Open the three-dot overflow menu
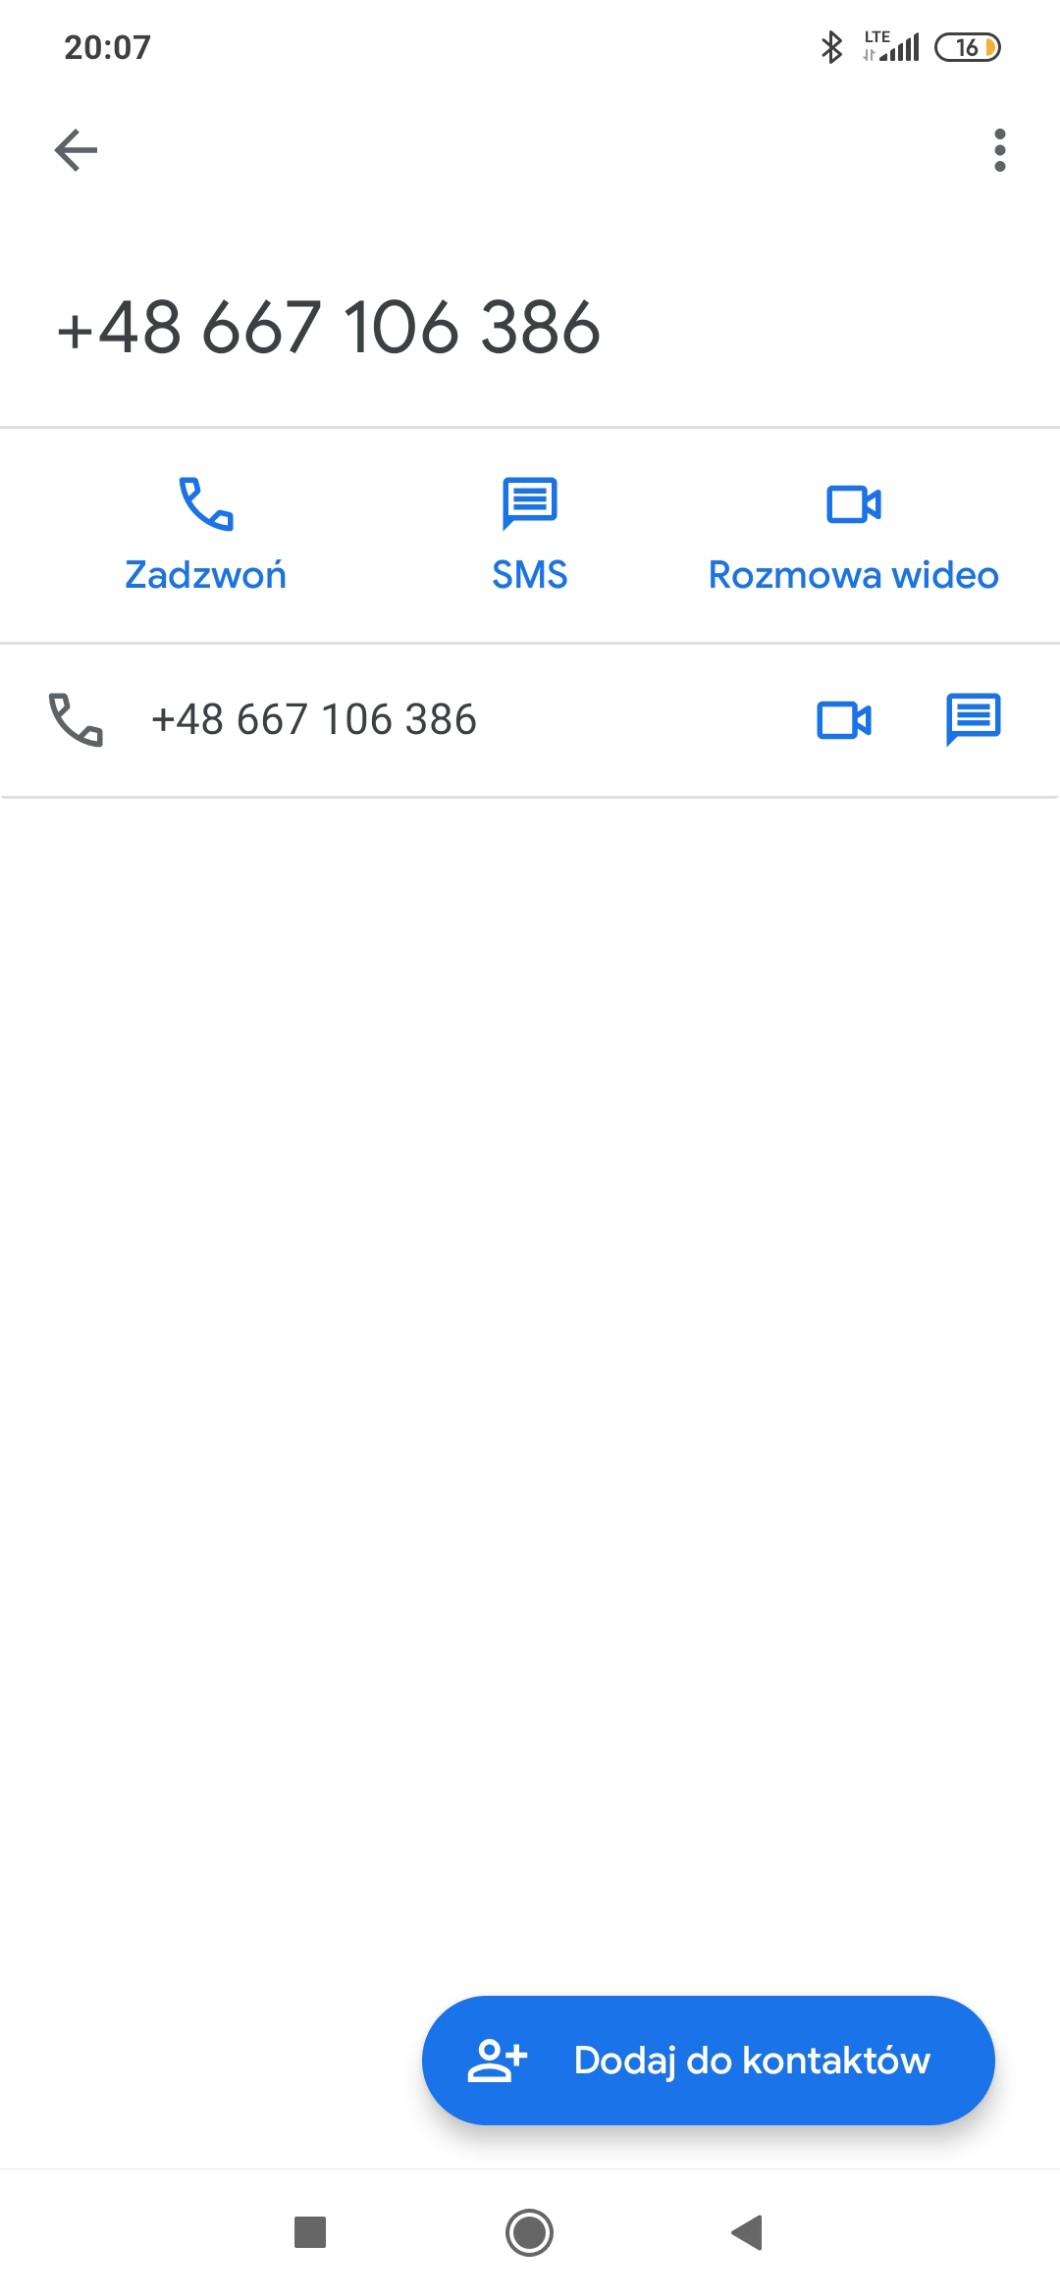Viewport: 1060px width, 2296px height. pos(999,150)
